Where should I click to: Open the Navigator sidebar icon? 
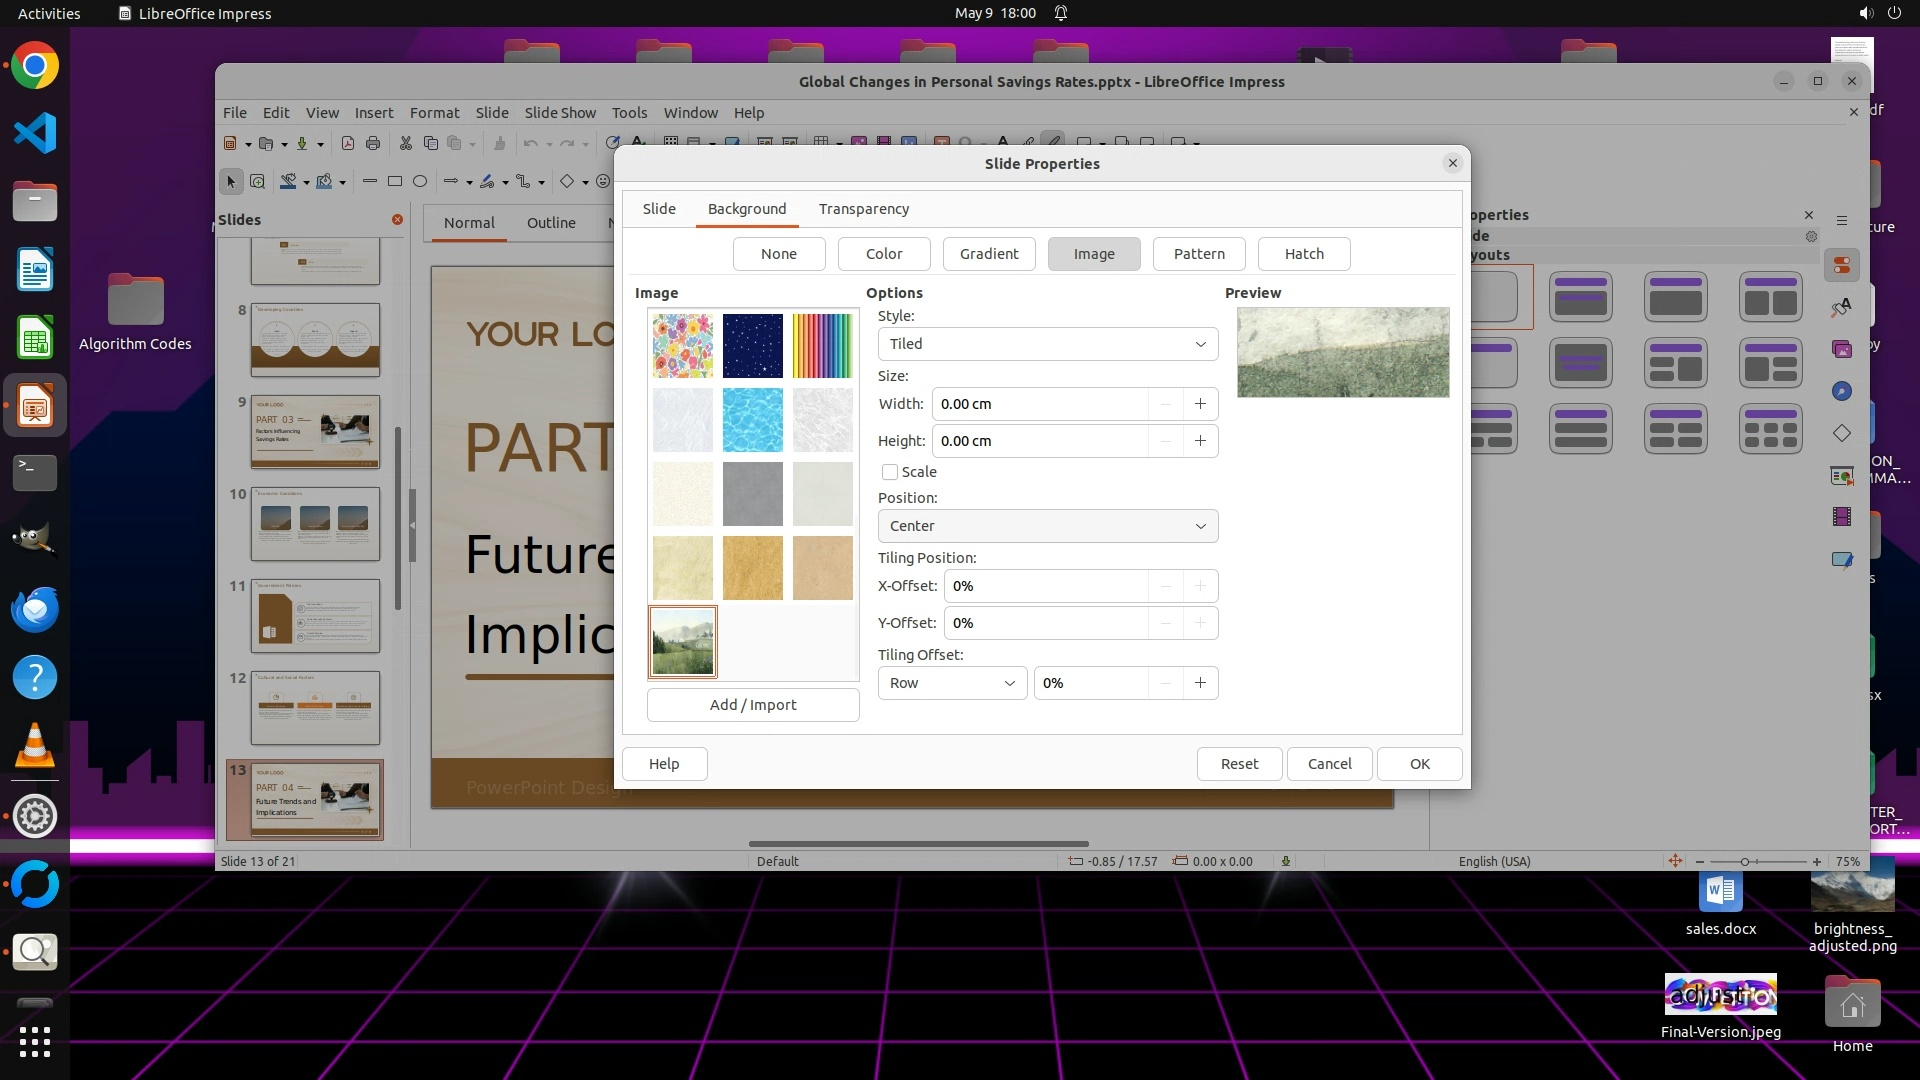(1841, 391)
